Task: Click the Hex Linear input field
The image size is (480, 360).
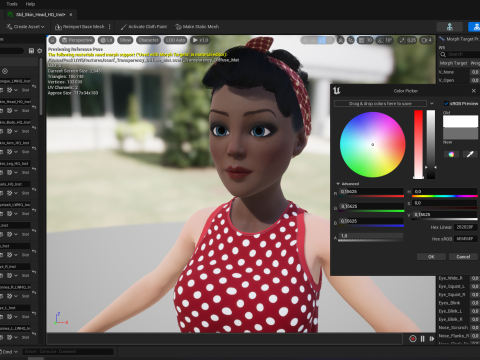Action: (466, 227)
